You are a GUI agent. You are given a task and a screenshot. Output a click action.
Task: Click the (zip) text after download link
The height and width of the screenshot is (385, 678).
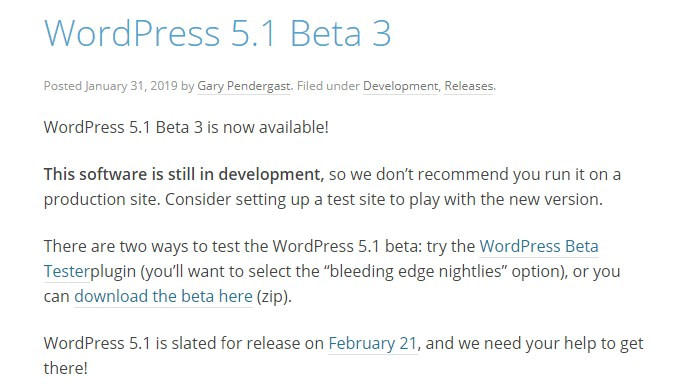pos(274,296)
